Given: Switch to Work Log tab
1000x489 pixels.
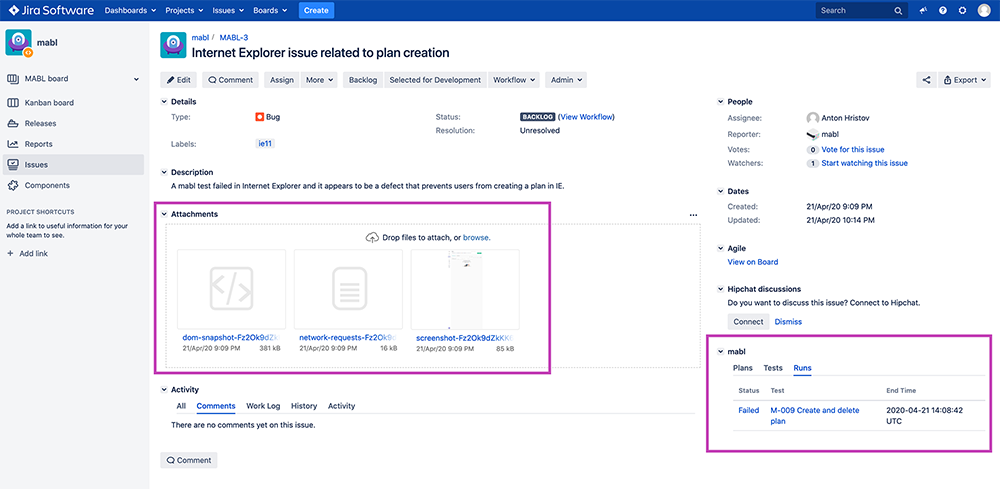Looking at the screenshot, I should [x=263, y=406].
